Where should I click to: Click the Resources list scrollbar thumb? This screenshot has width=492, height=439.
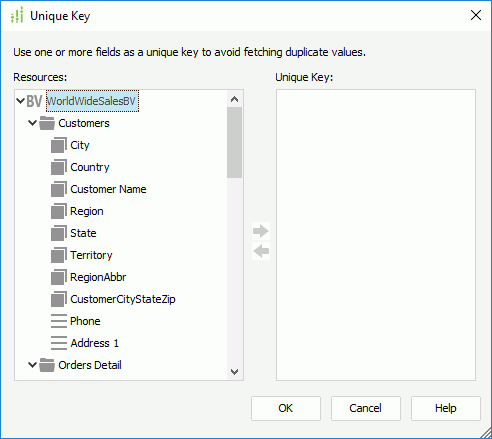pyautogui.click(x=234, y=143)
